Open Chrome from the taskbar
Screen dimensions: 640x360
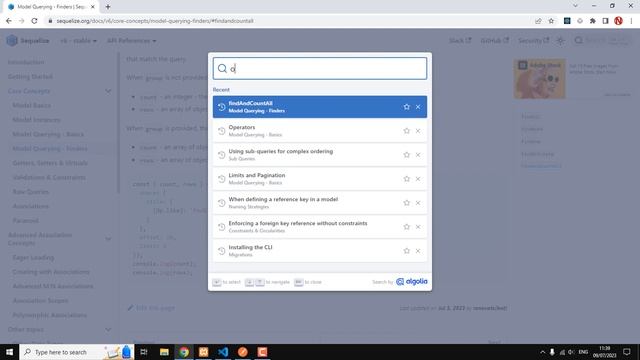(x=184, y=352)
